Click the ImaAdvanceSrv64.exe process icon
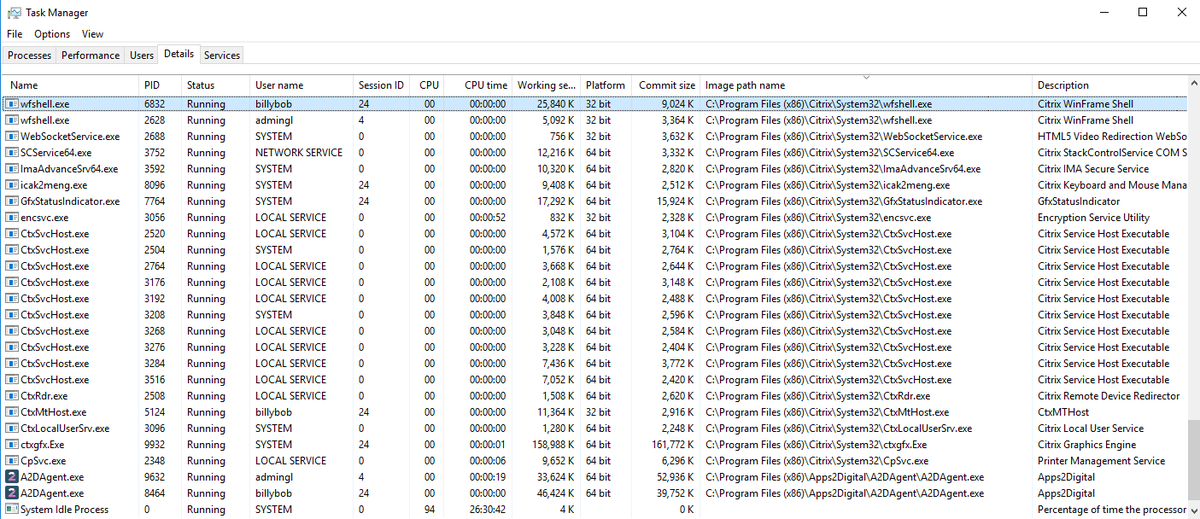 pos(12,169)
